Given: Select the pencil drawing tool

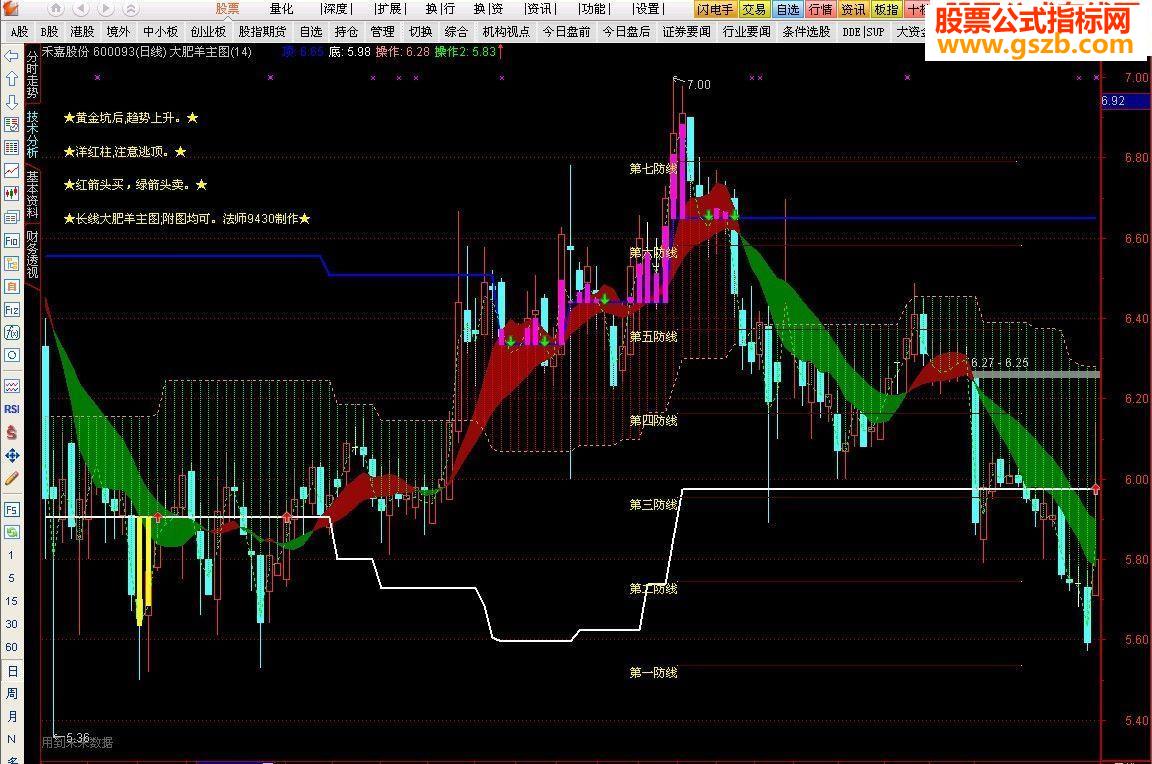Looking at the screenshot, I should tap(12, 479).
